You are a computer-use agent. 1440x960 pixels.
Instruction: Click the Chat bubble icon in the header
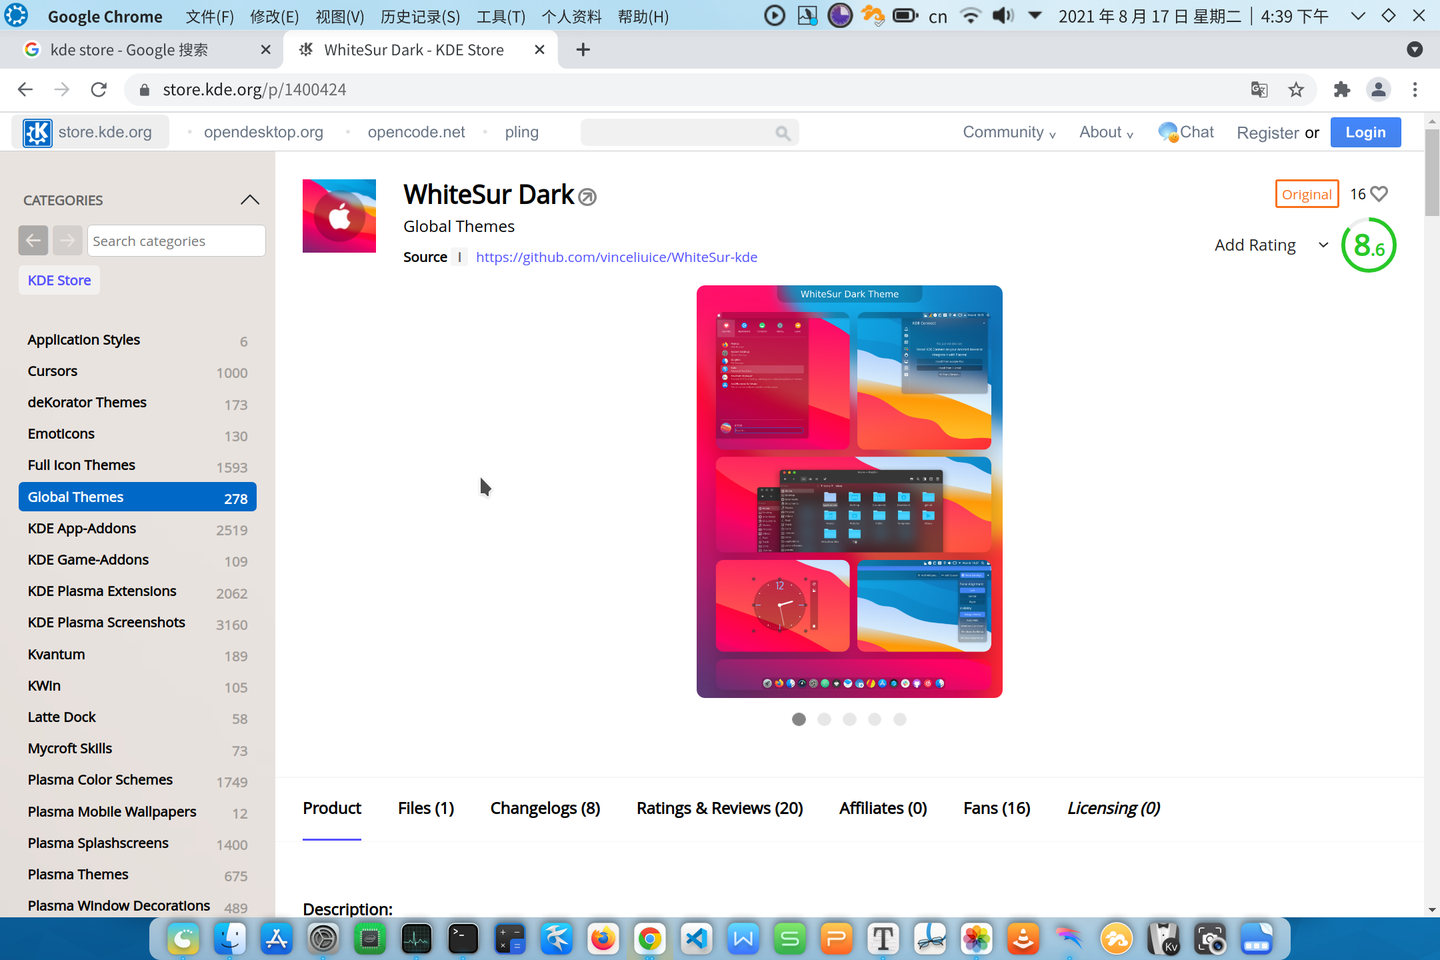click(x=1167, y=132)
